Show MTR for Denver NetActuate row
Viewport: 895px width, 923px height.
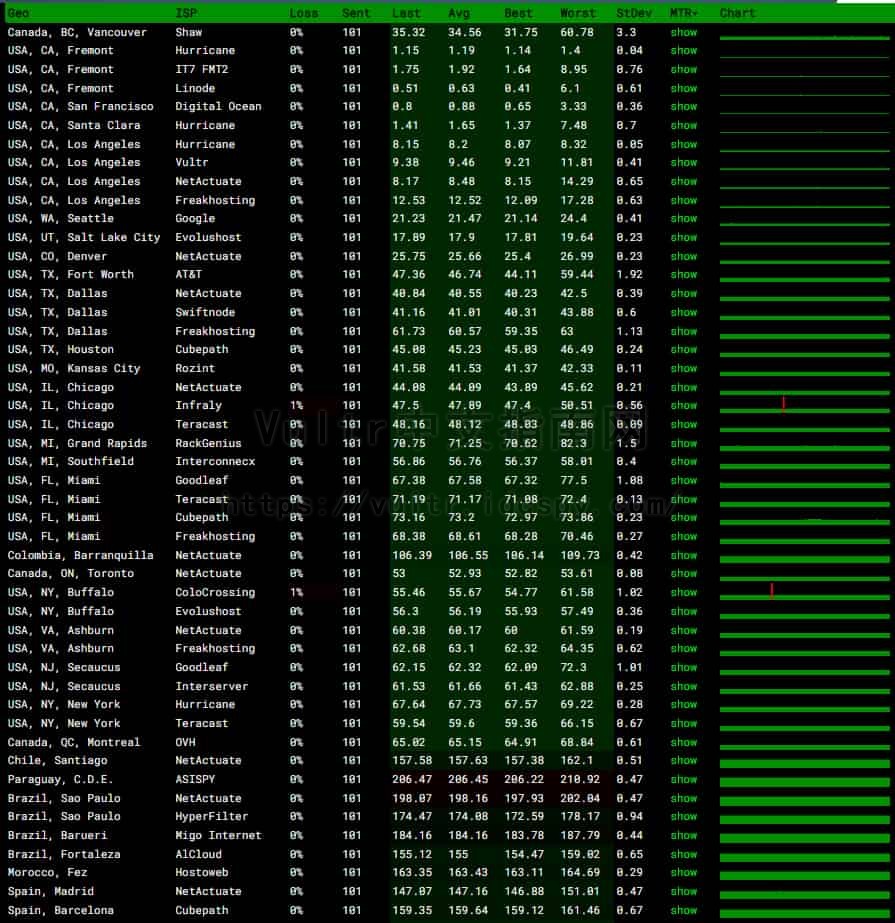(x=684, y=256)
